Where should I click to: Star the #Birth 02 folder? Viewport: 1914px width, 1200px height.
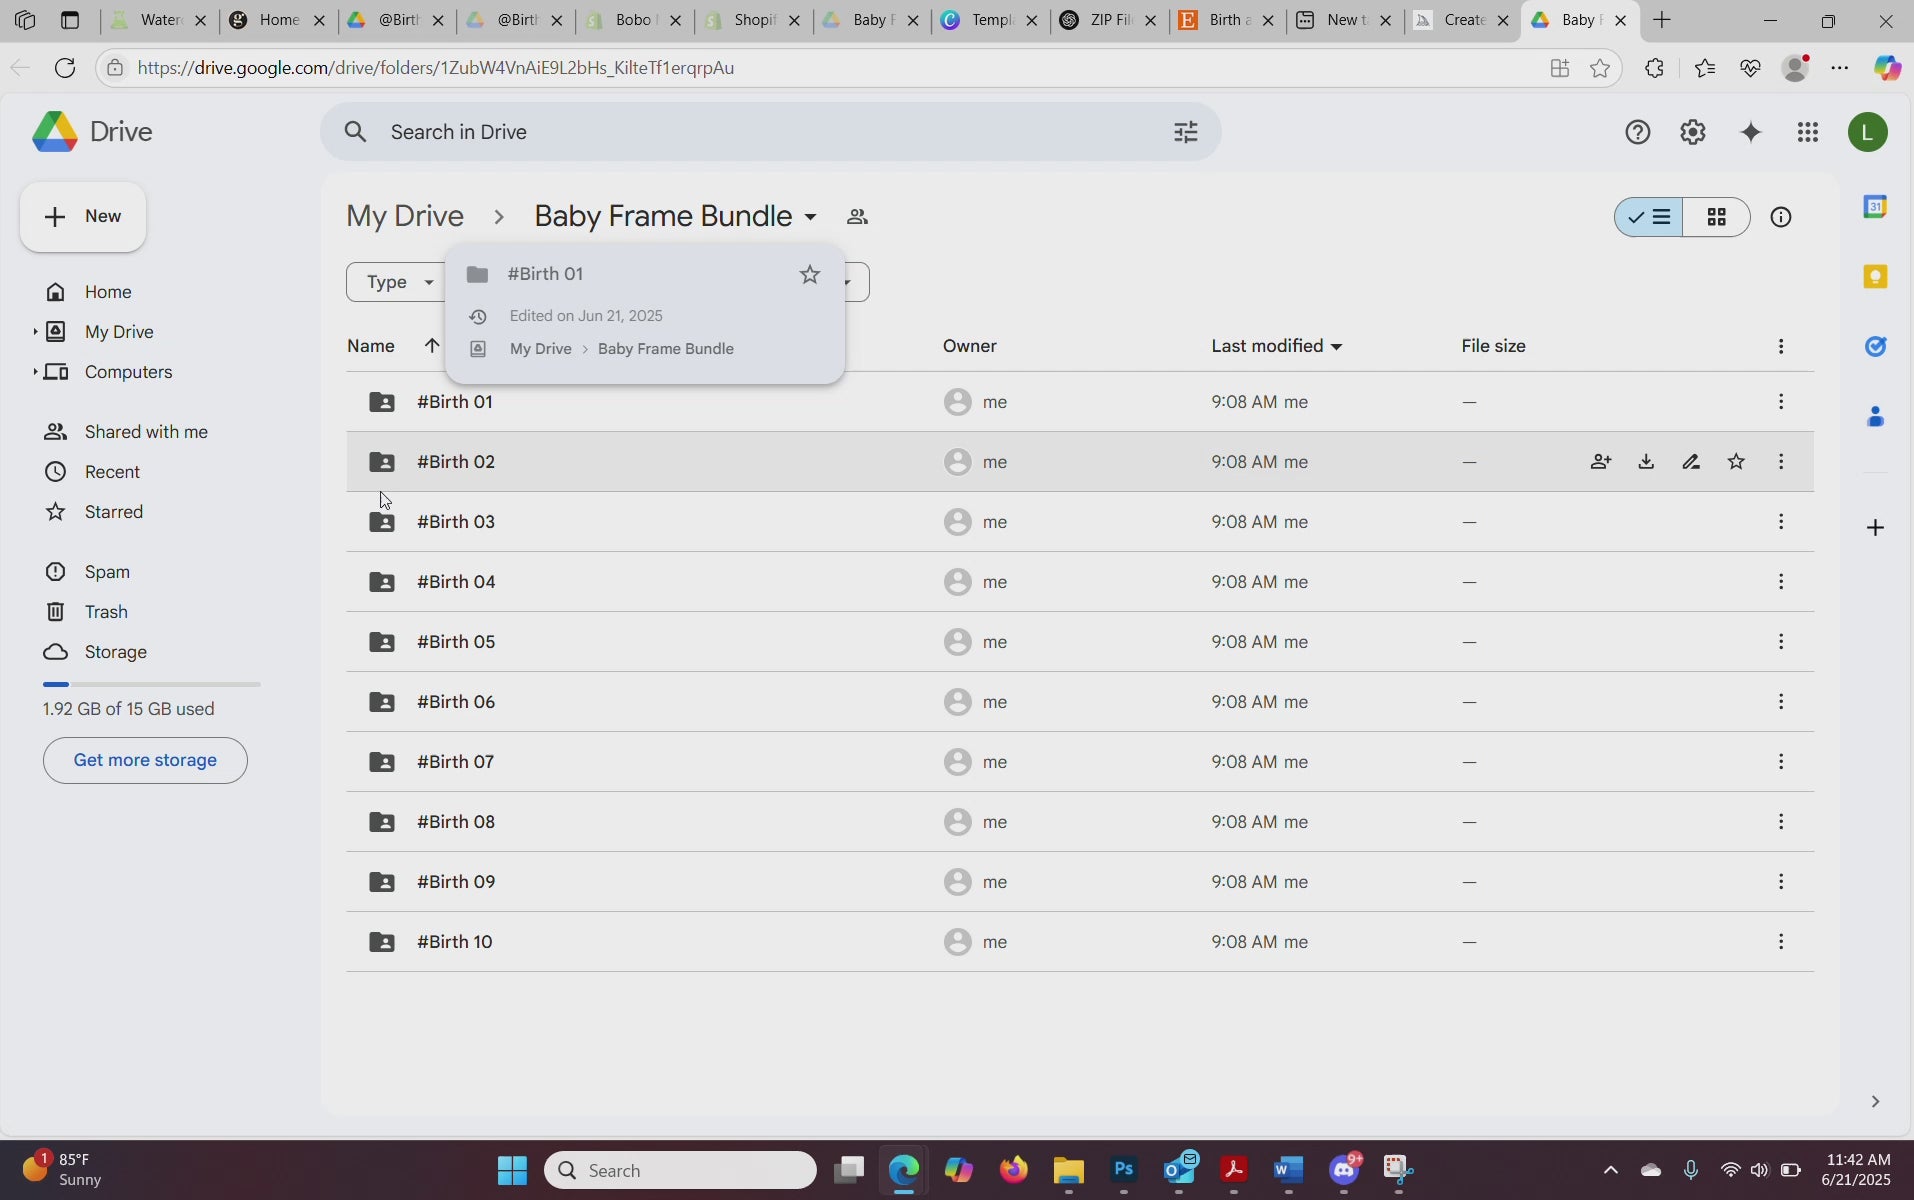(x=1736, y=461)
